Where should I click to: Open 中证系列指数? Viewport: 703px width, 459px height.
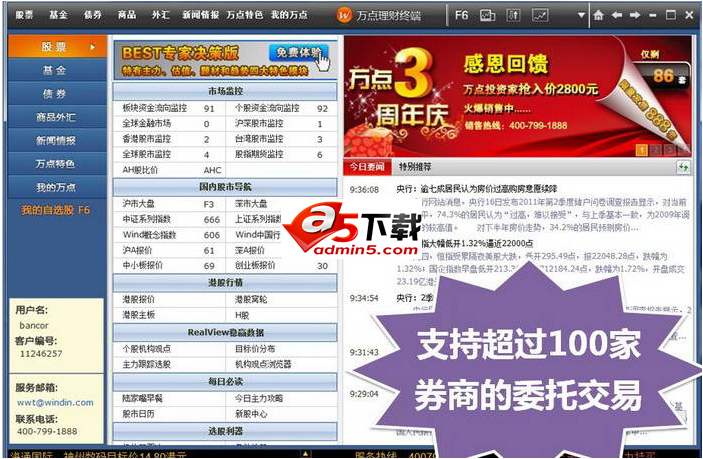pos(147,219)
